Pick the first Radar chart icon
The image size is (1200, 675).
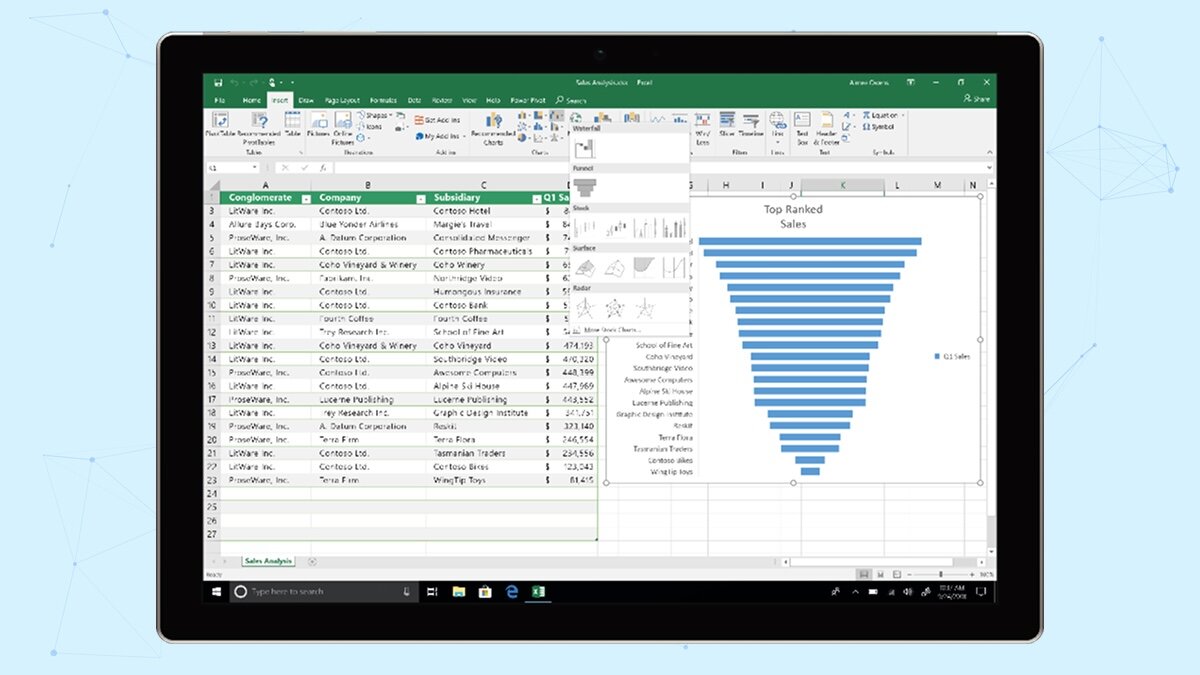[584, 307]
